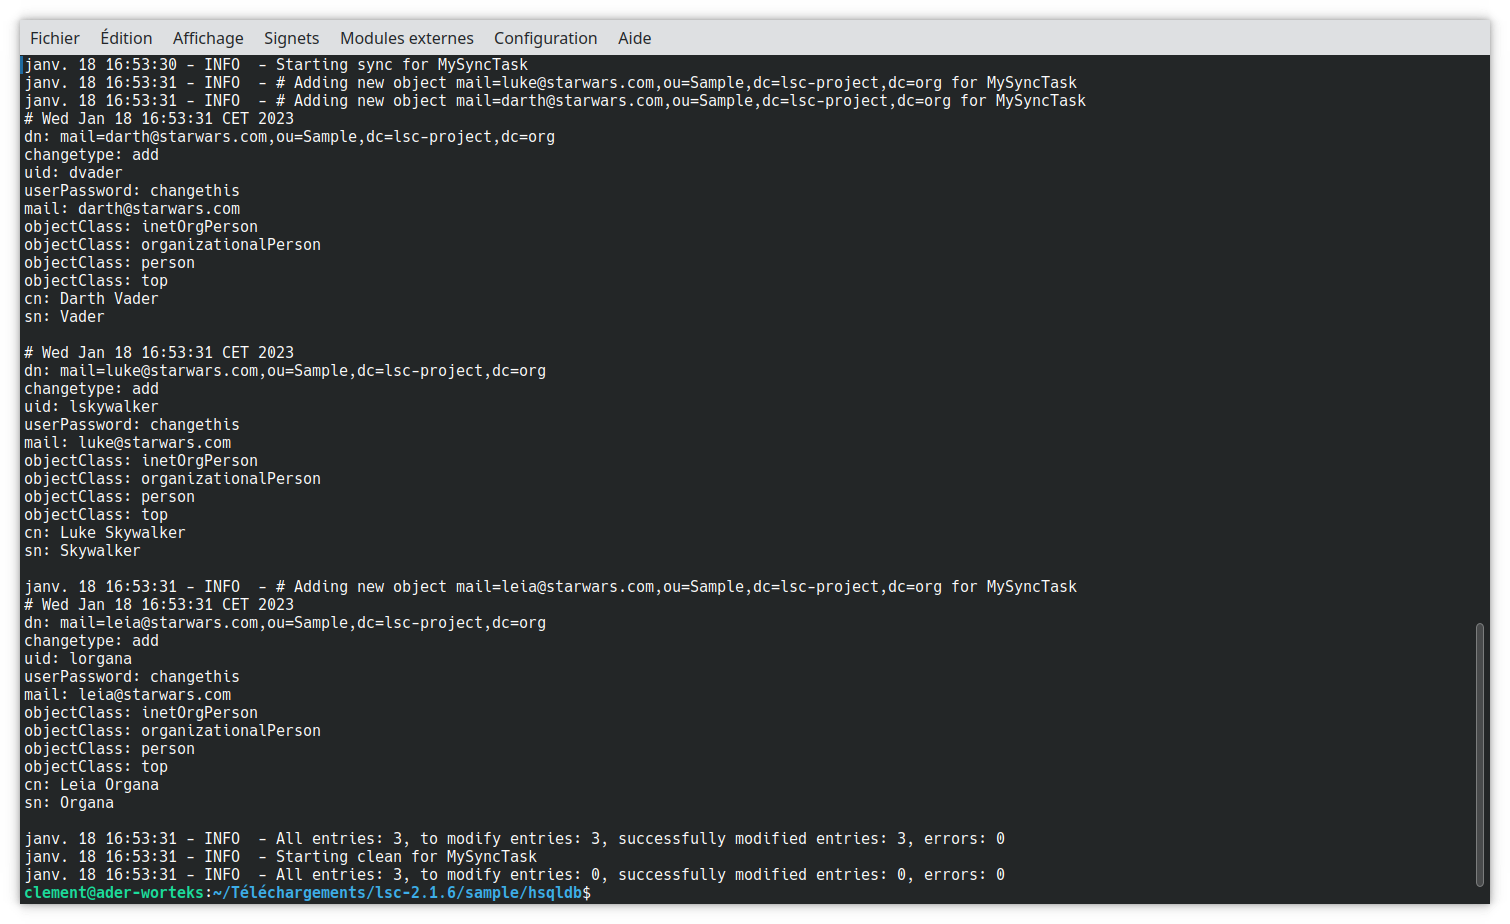Click the line 'uid: lorgana'
The image size is (1510, 924).
(78, 659)
